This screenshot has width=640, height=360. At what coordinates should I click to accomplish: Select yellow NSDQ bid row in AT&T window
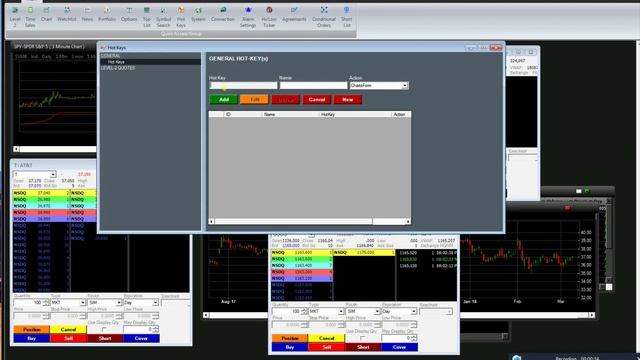41,193
